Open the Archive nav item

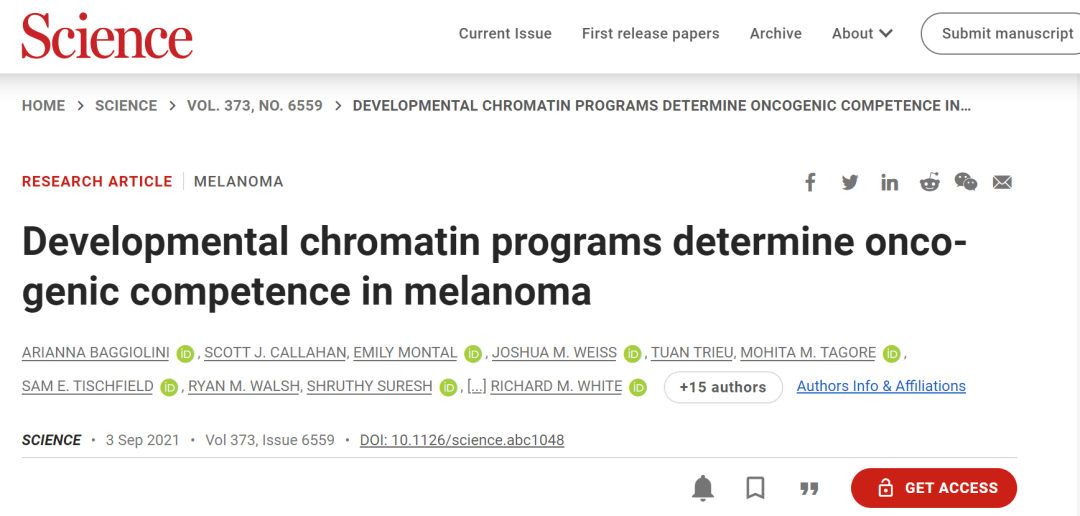pyautogui.click(x=776, y=33)
